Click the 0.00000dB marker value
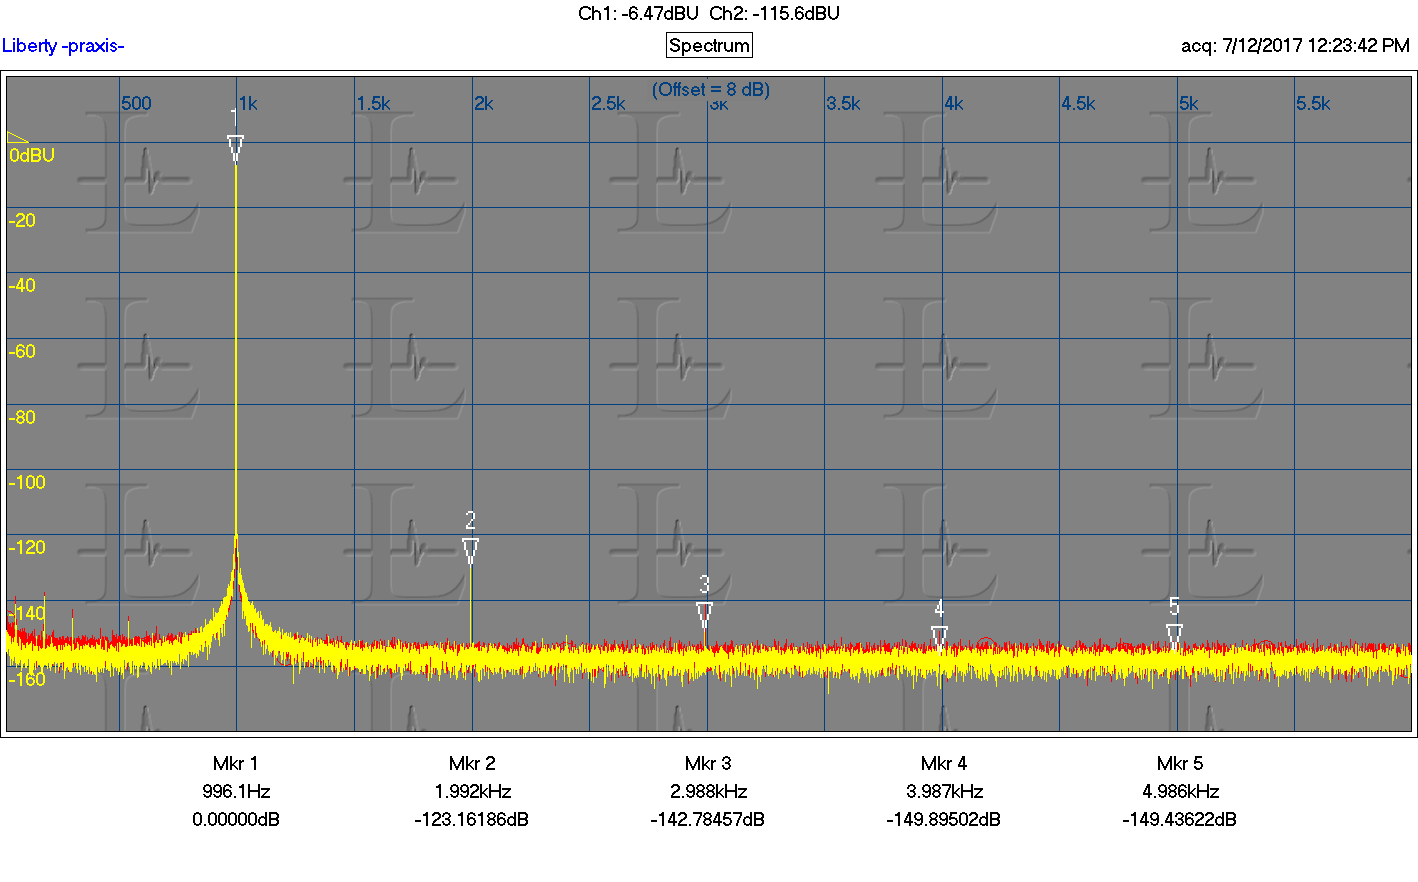 coord(236,819)
